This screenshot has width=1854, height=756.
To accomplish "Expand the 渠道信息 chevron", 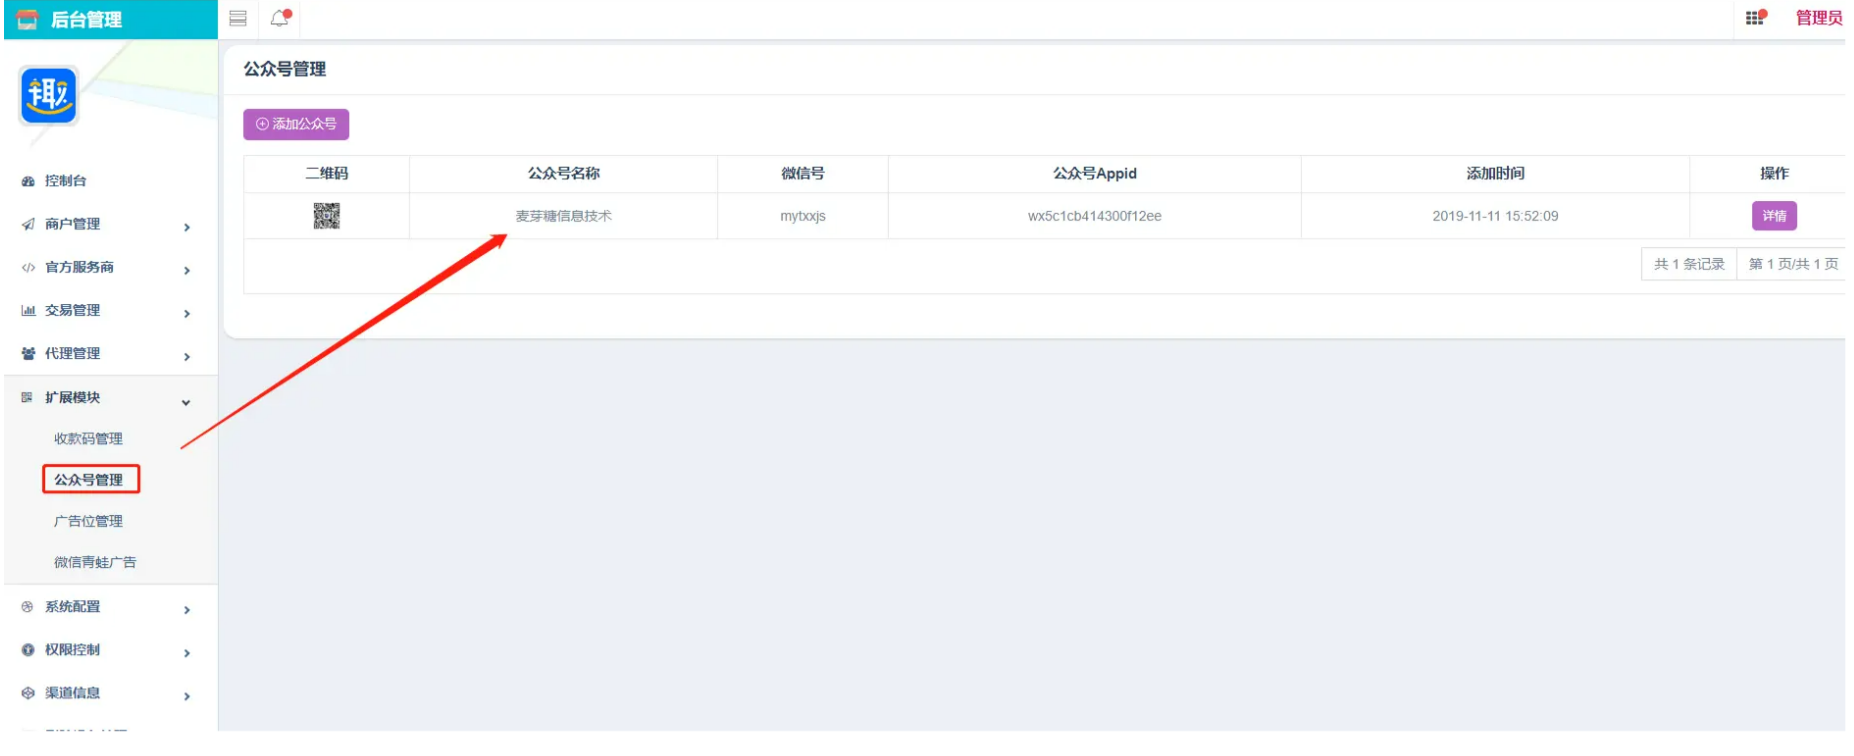I will pos(187,695).
